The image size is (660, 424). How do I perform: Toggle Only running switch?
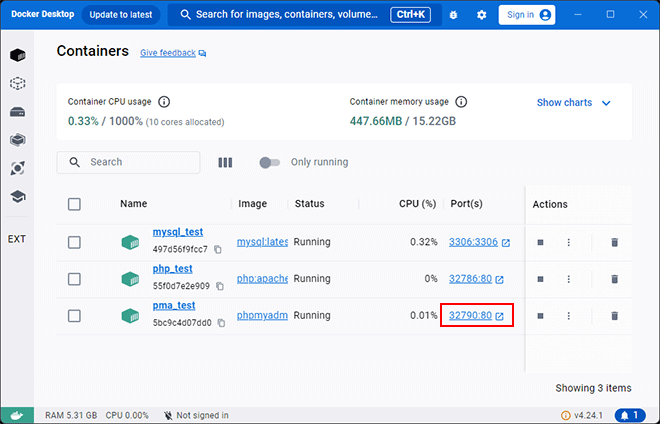(269, 163)
